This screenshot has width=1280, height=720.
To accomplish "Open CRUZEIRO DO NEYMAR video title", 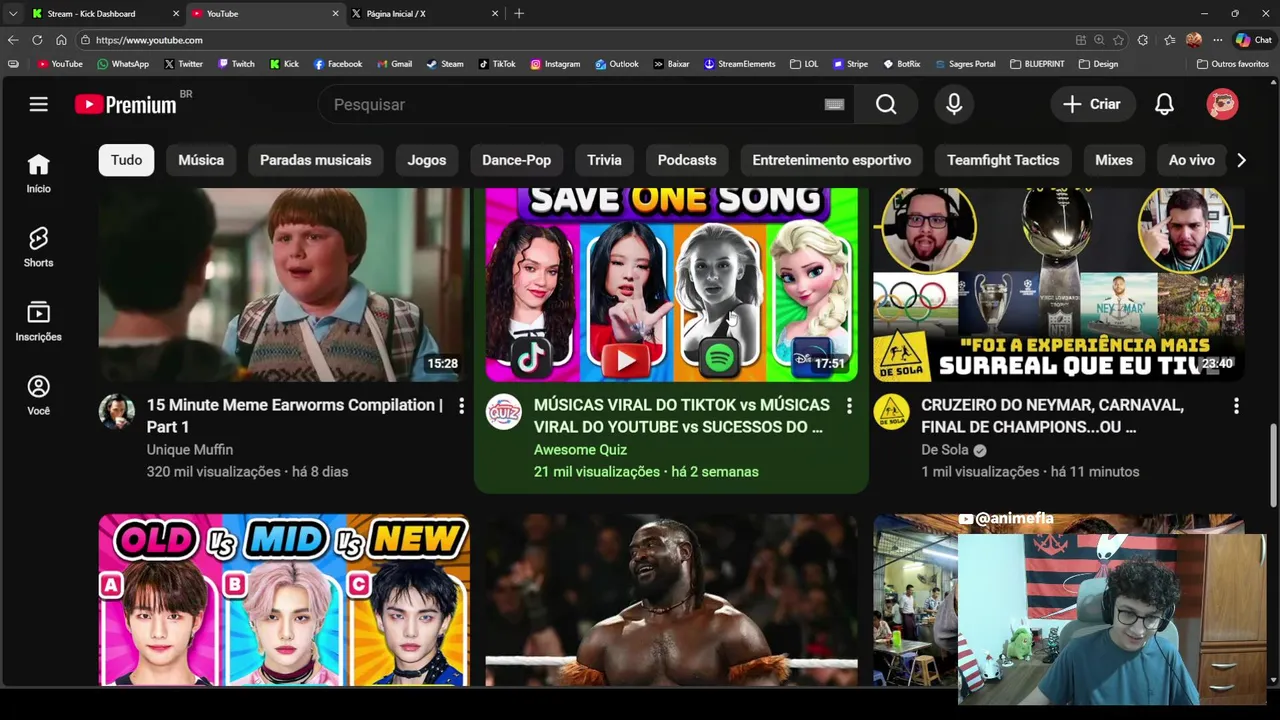I will 1052,416.
